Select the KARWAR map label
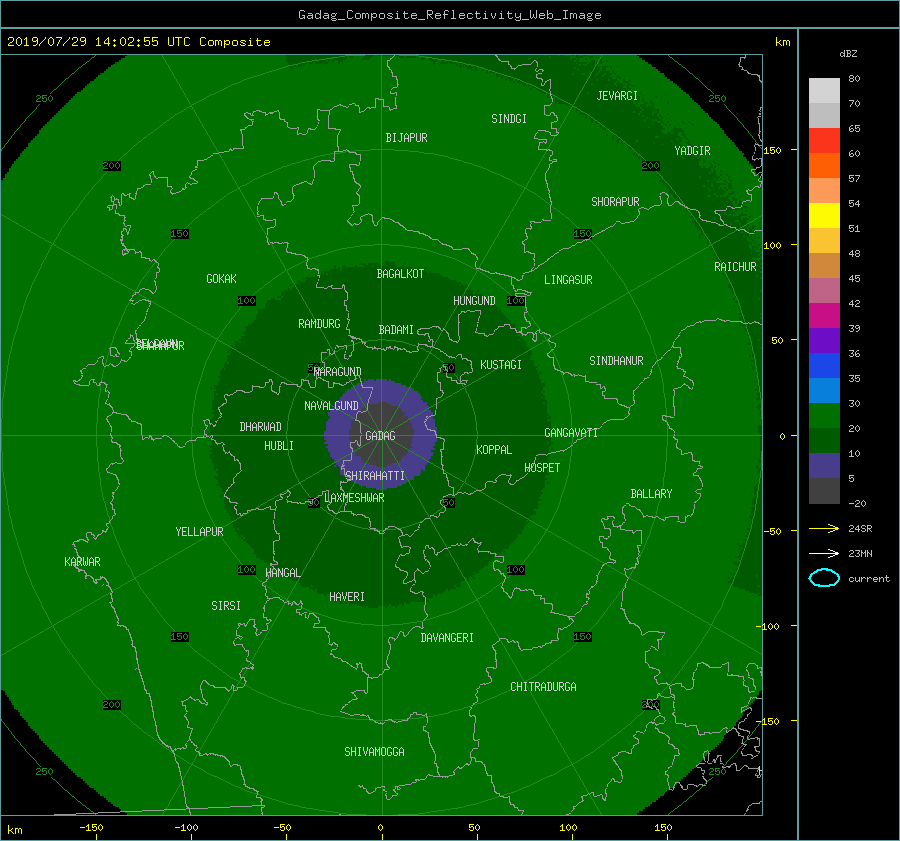 pyautogui.click(x=82, y=562)
